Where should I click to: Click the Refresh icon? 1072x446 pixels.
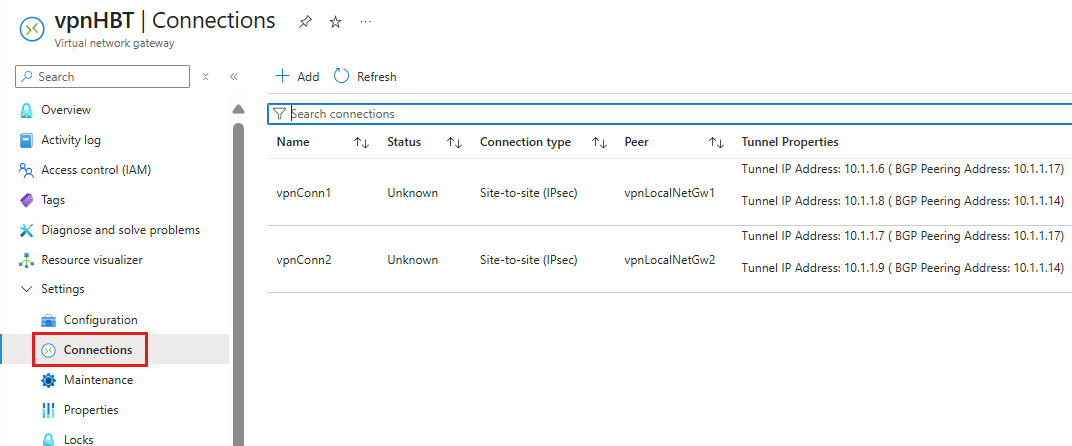click(x=342, y=76)
